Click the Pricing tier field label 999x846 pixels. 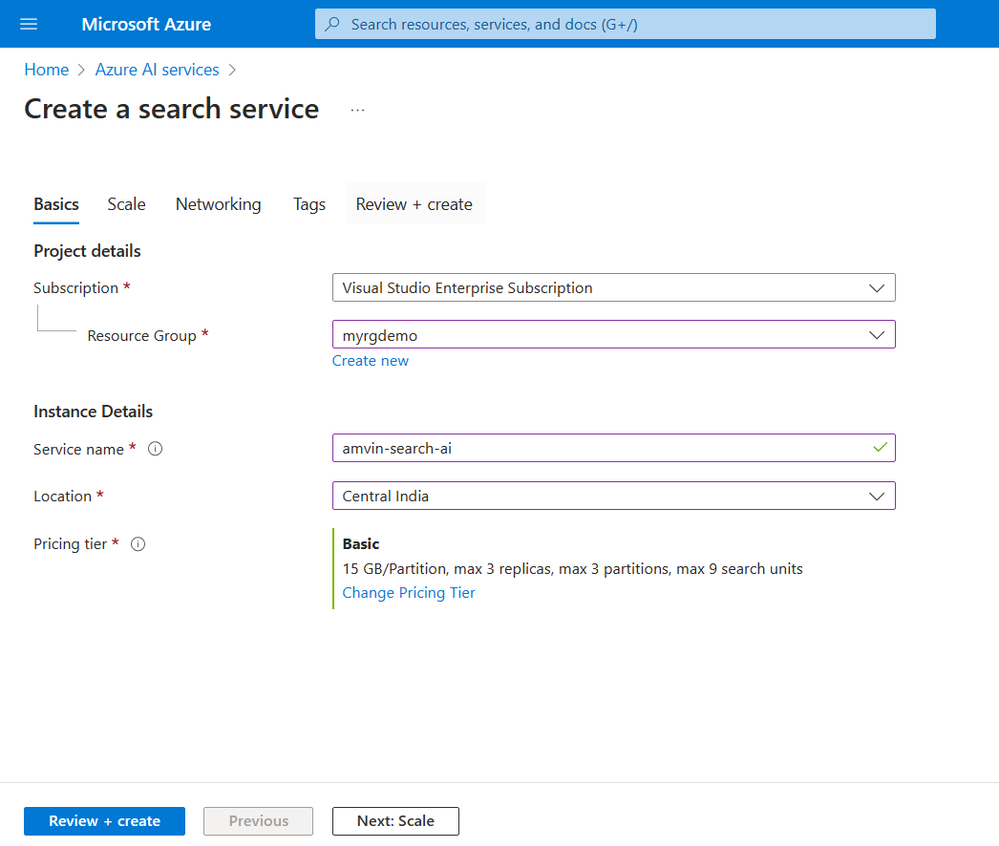coord(70,544)
